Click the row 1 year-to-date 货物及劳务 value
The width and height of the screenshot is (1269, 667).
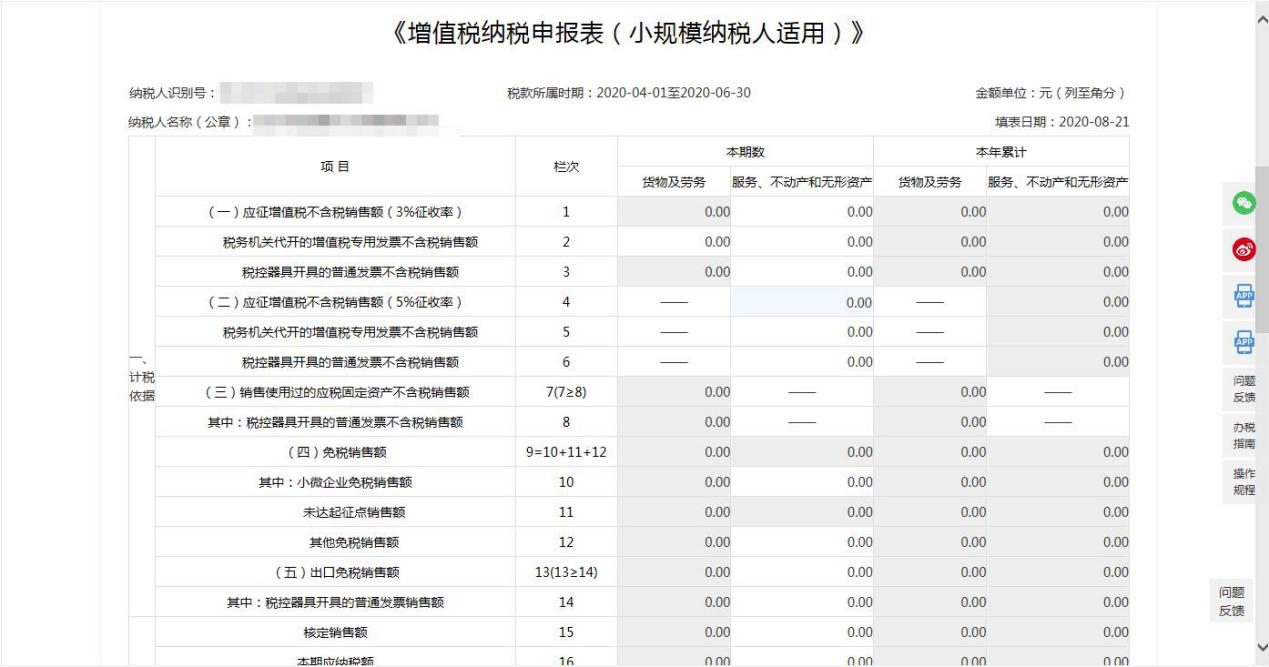point(972,212)
